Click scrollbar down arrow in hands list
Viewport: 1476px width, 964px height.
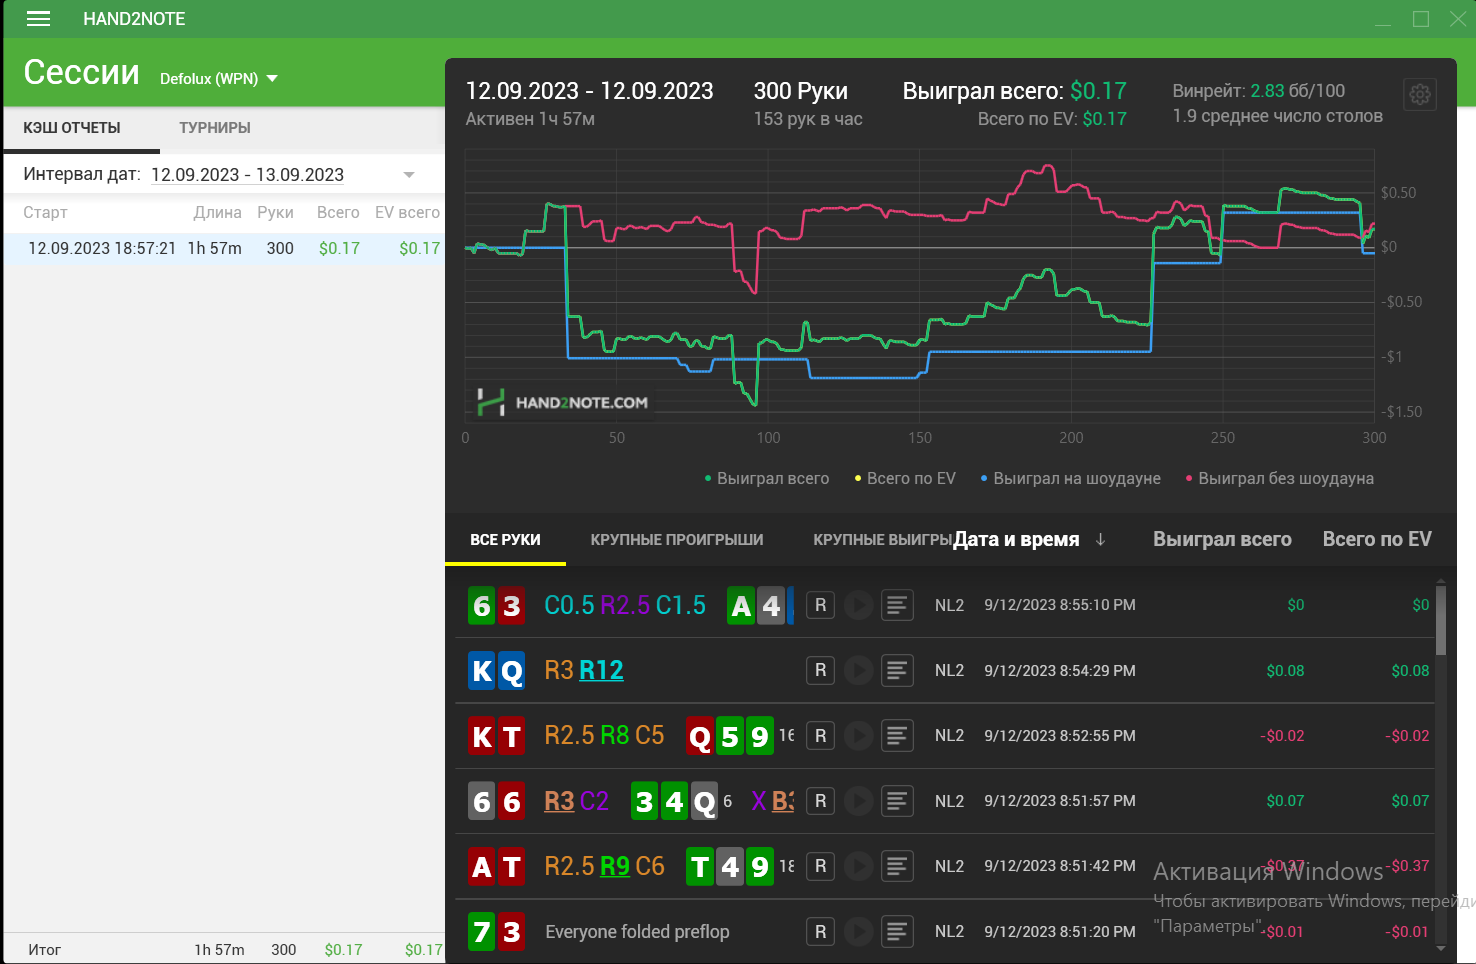coord(1441,948)
